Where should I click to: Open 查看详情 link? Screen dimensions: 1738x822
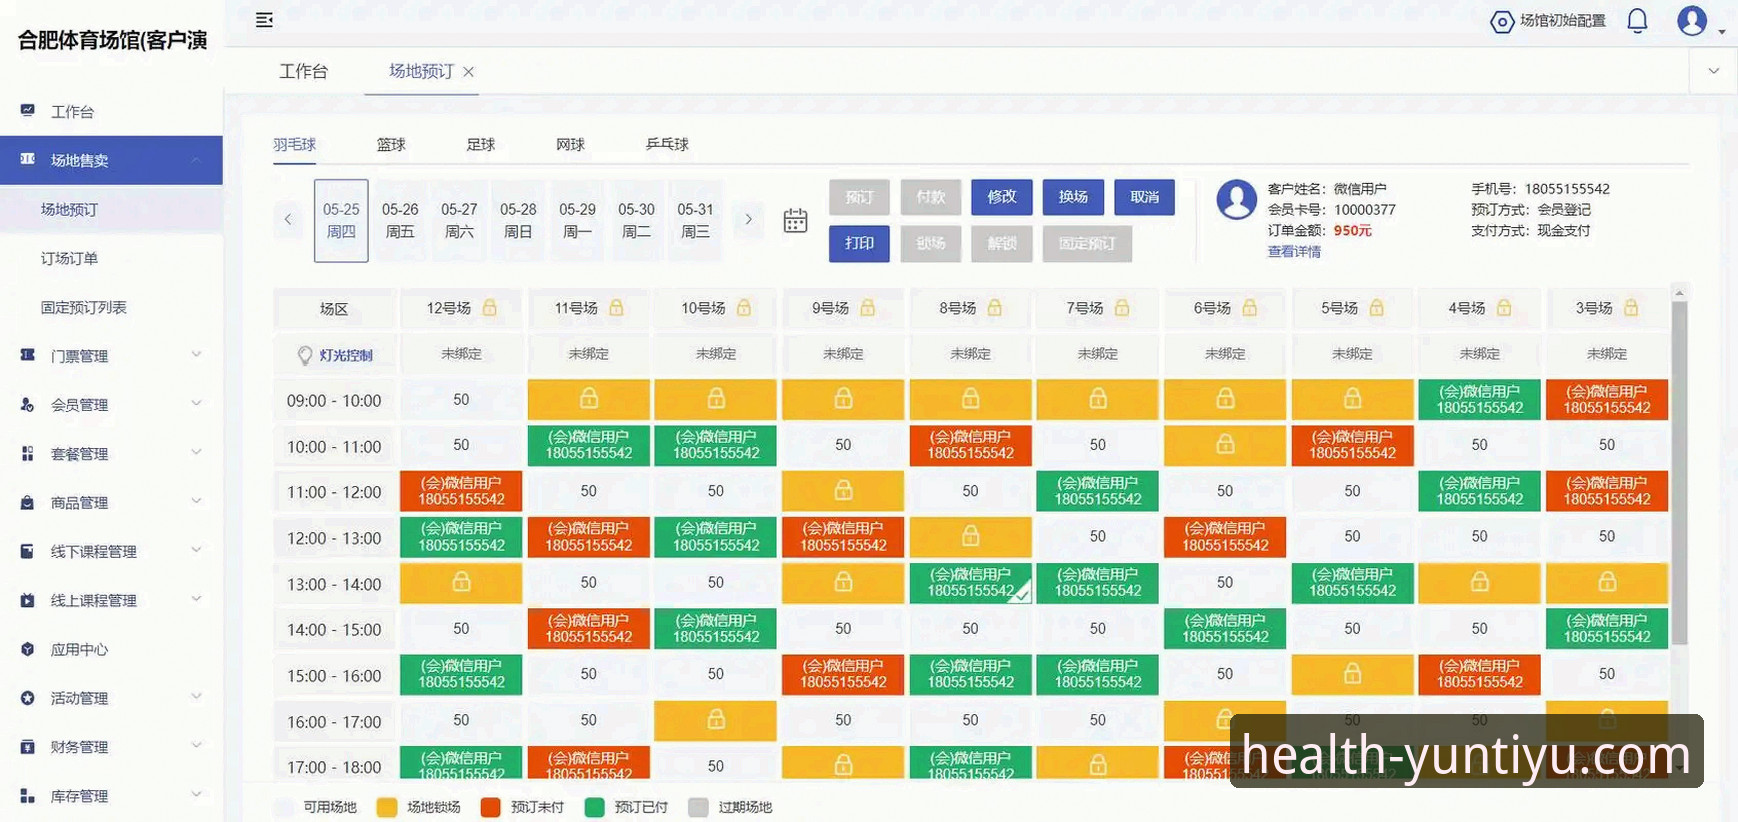click(x=1294, y=252)
